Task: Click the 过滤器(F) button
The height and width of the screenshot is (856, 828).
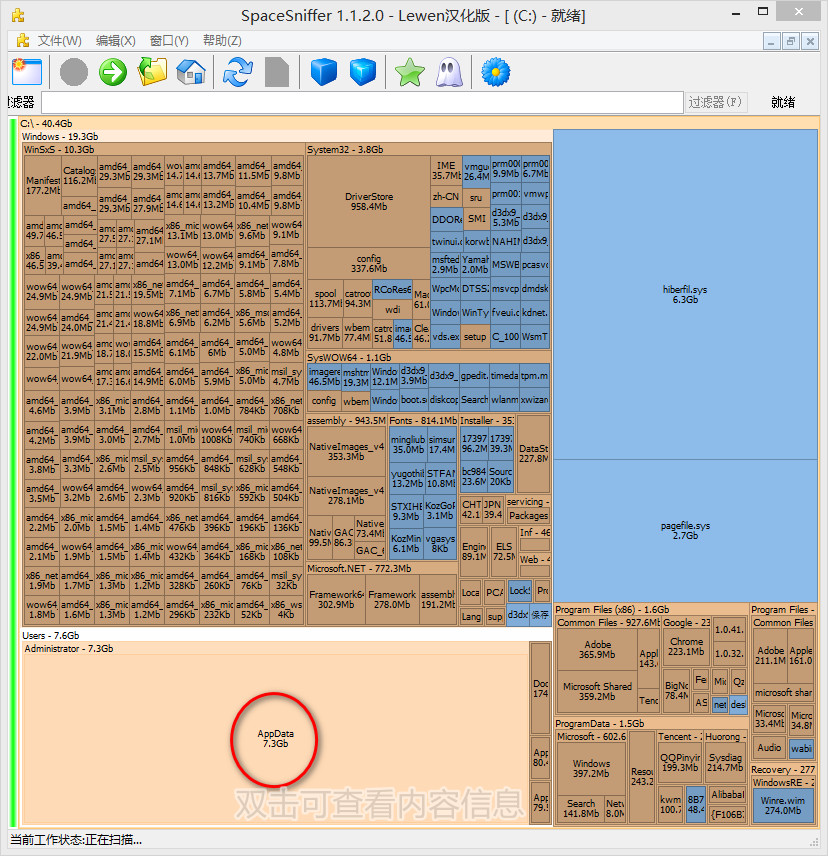Action: 716,102
